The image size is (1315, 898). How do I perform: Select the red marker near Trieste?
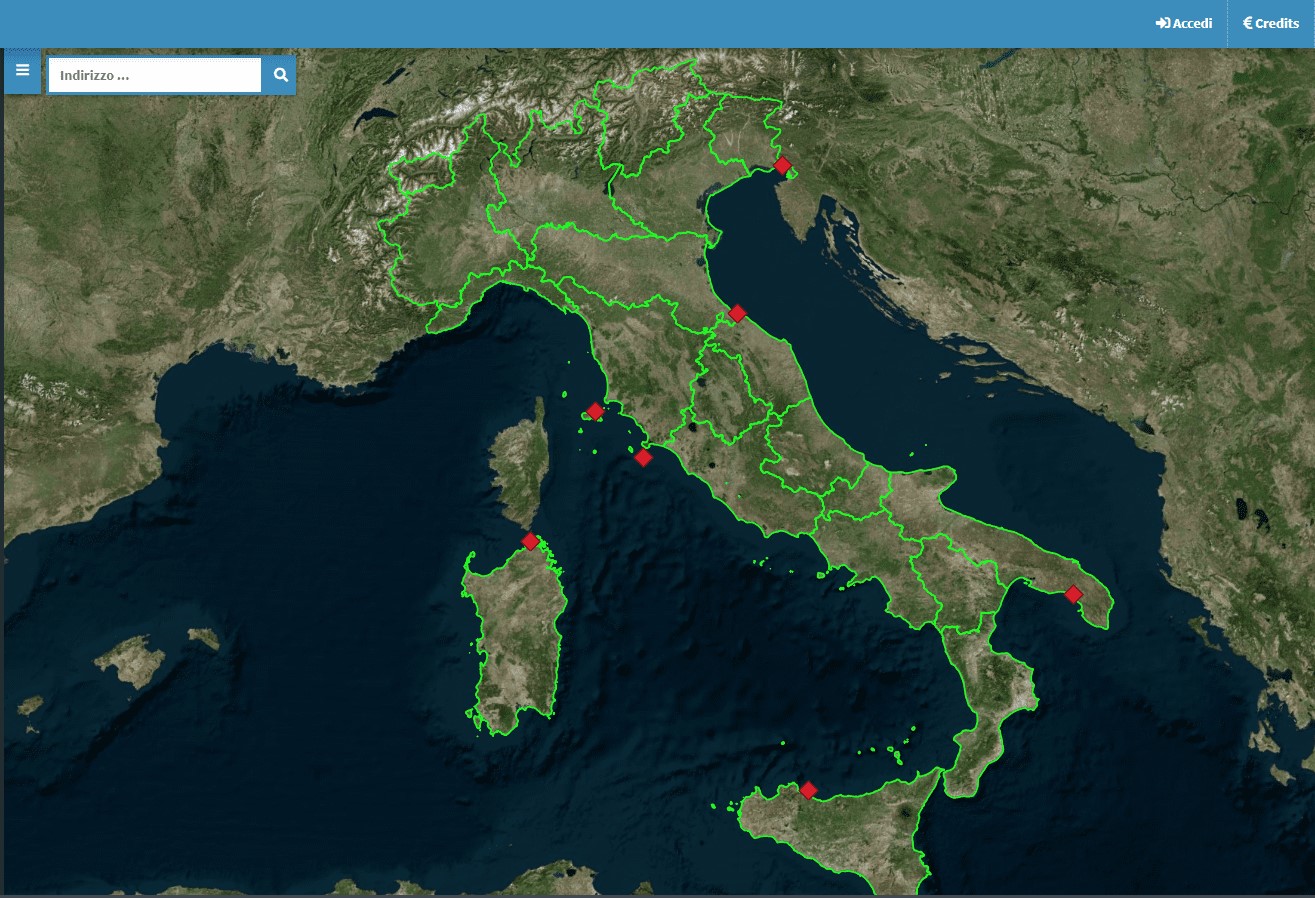(782, 165)
